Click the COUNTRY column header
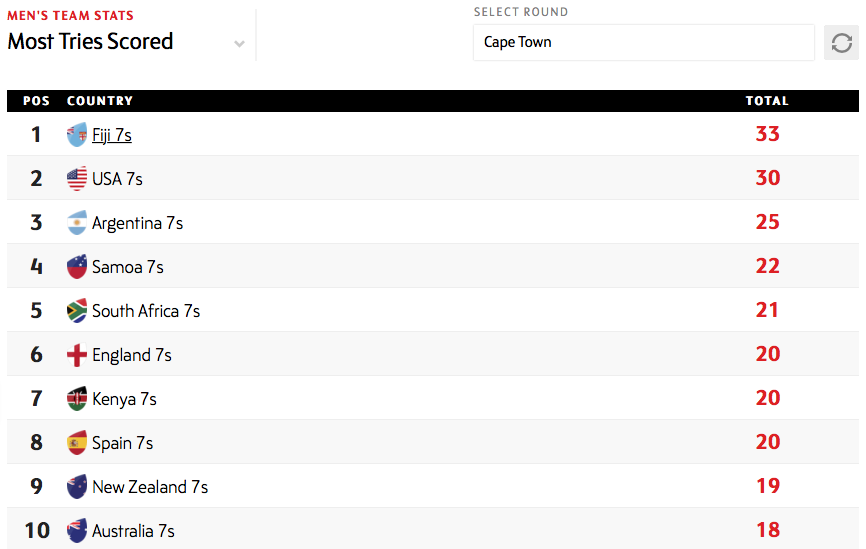The width and height of the screenshot is (866, 549). [x=100, y=101]
